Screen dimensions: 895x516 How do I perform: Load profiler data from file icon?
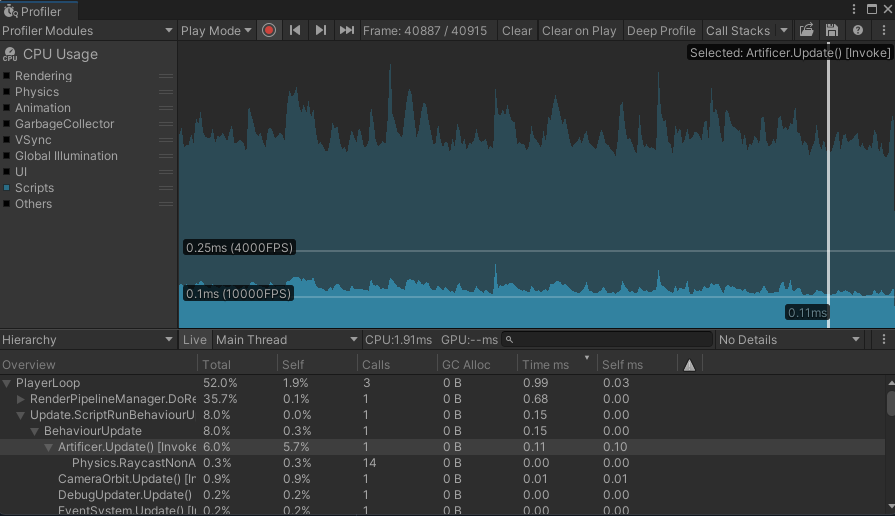click(x=806, y=30)
